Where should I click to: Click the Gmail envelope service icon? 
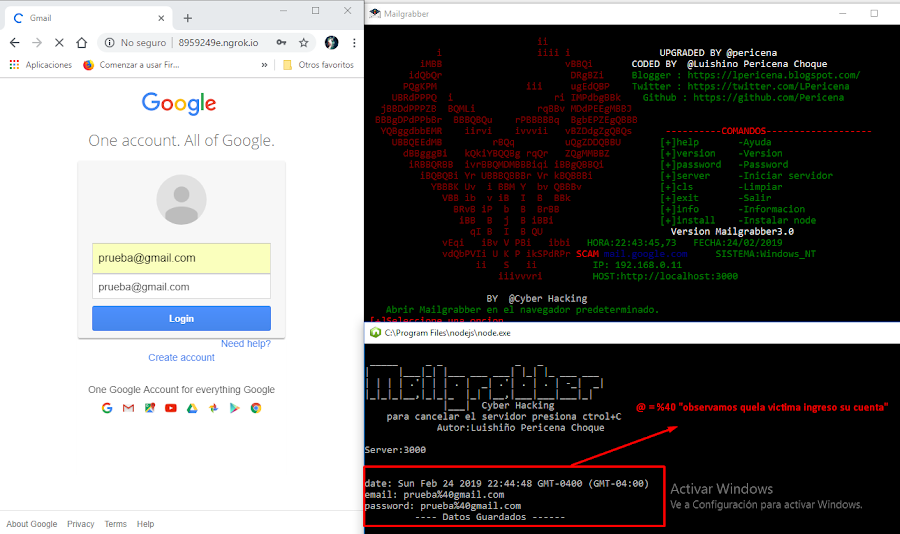pos(128,408)
